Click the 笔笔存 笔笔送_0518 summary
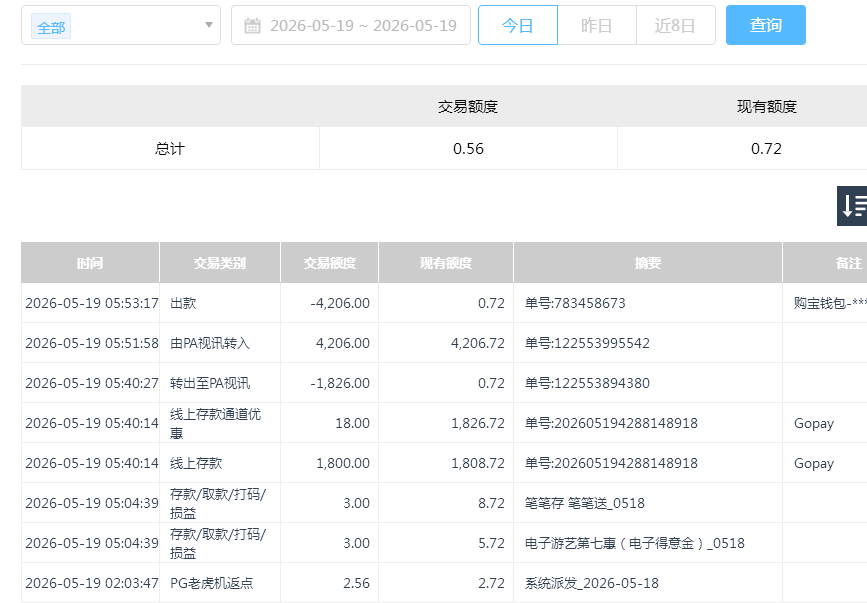The image size is (867, 603). click(x=584, y=504)
